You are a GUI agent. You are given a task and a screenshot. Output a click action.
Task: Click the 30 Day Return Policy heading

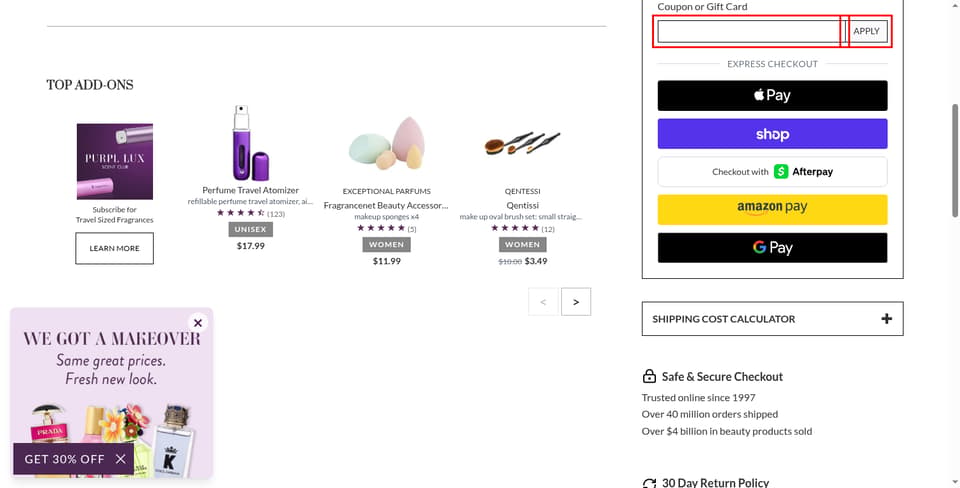[715, 482]
